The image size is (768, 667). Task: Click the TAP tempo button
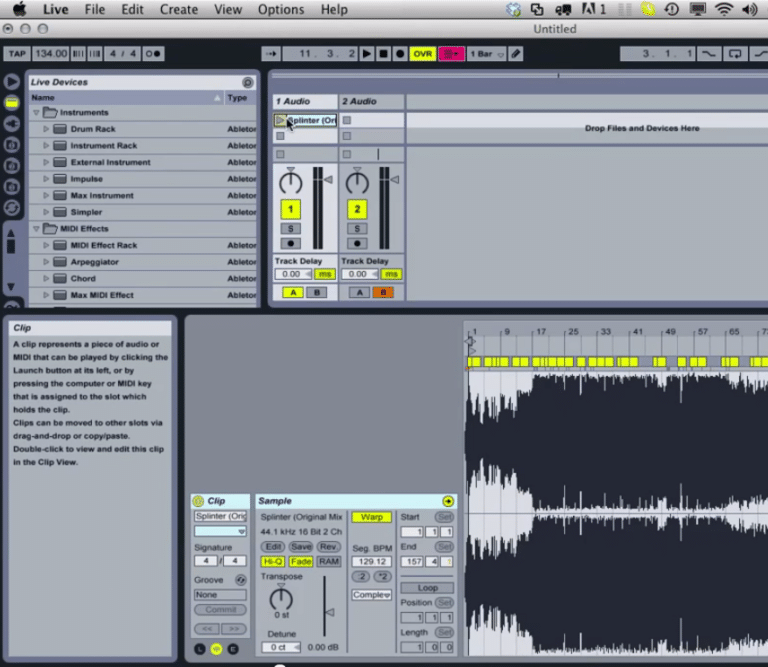point(17,53)
